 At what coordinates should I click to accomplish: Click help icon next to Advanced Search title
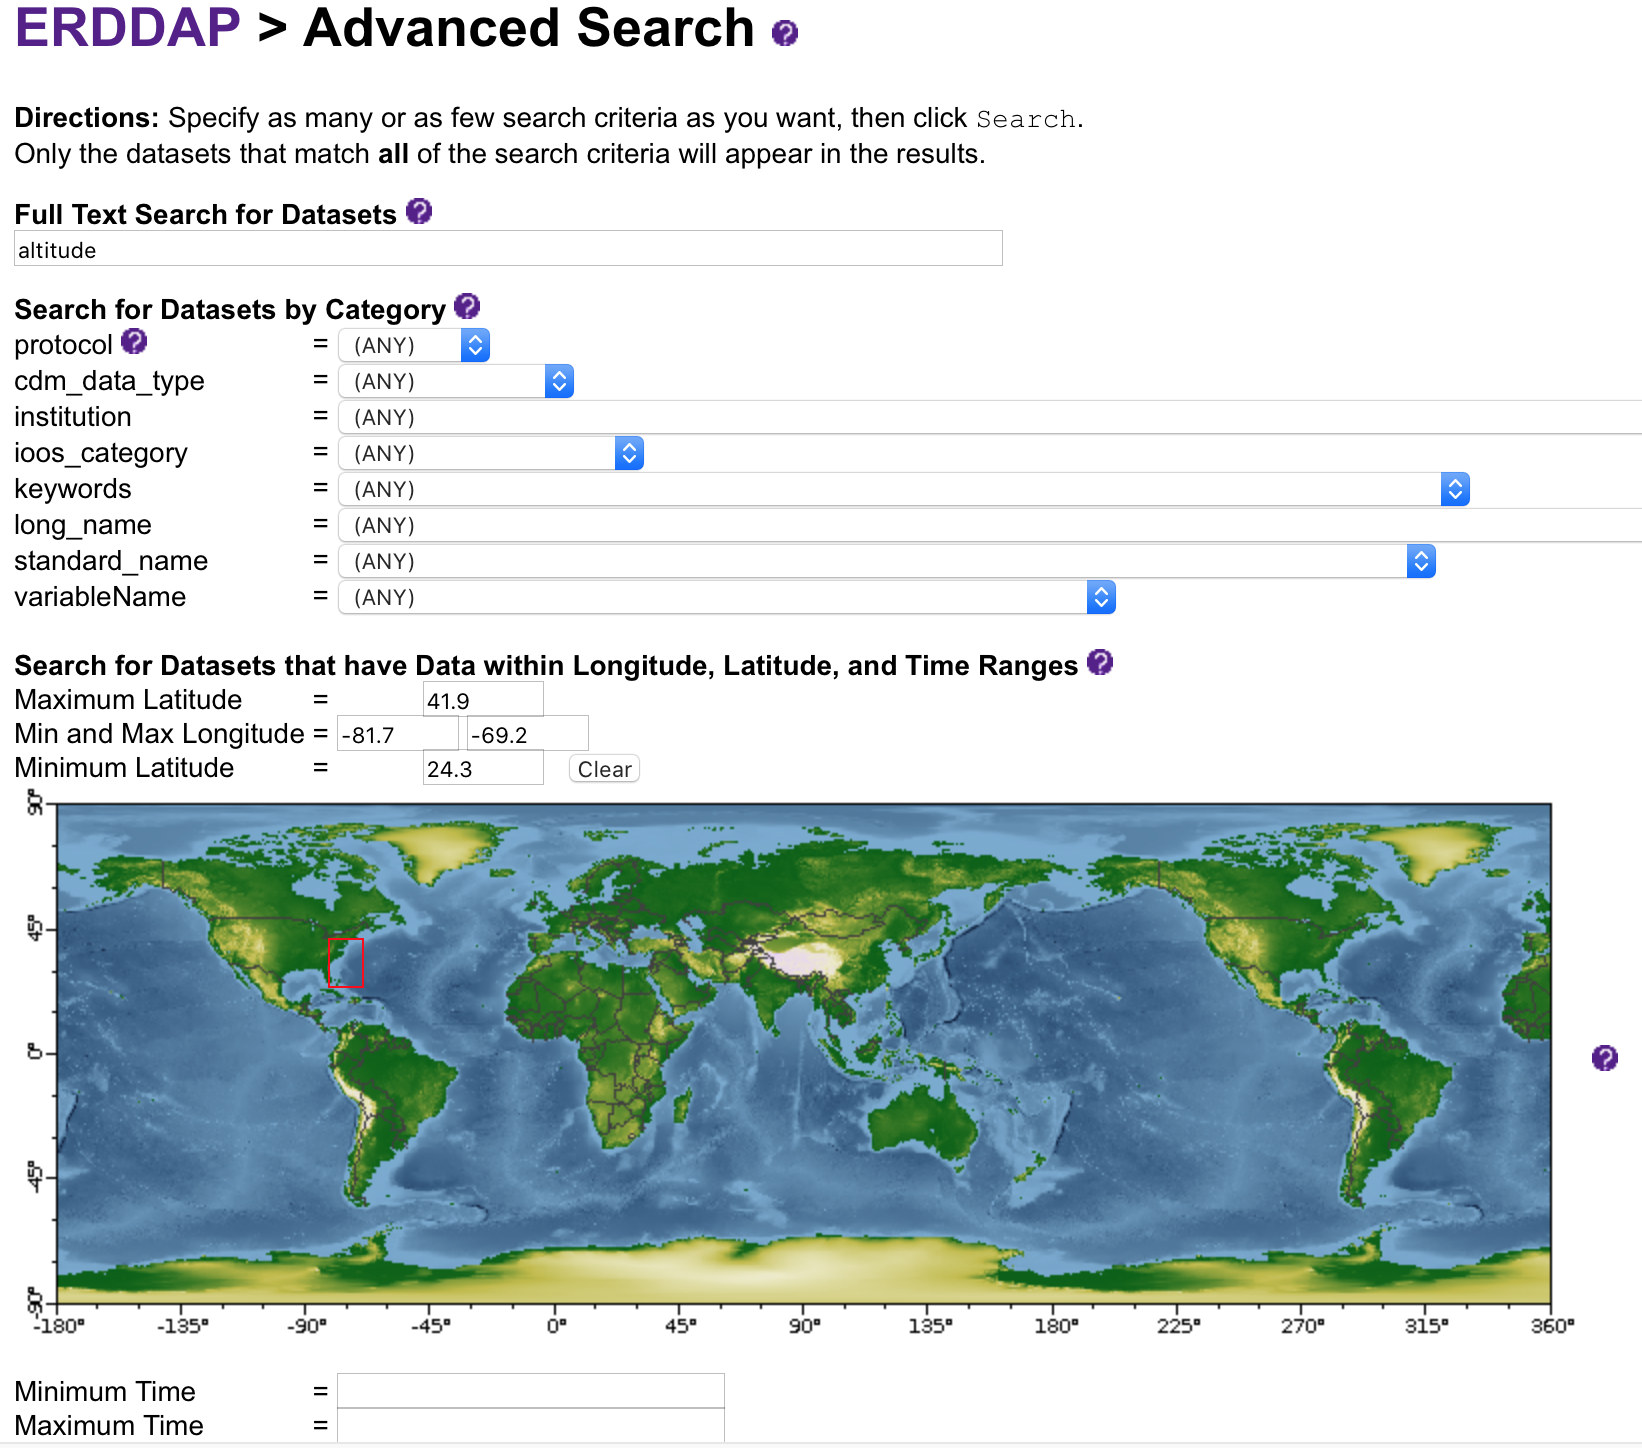(x=785, y=34)
